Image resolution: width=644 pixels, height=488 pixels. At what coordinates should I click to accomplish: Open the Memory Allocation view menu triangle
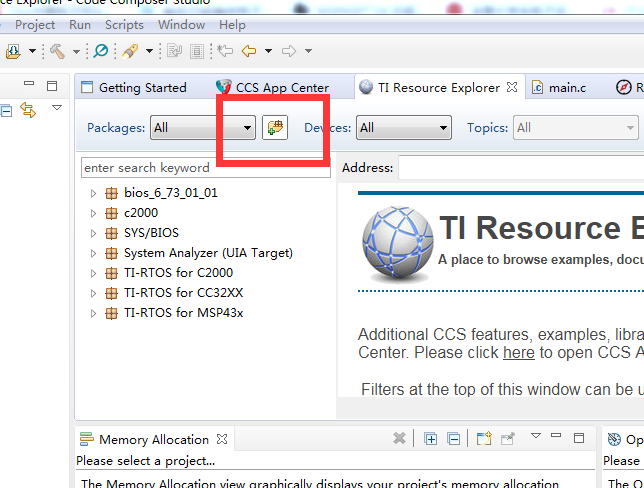[x=536, y=436]
